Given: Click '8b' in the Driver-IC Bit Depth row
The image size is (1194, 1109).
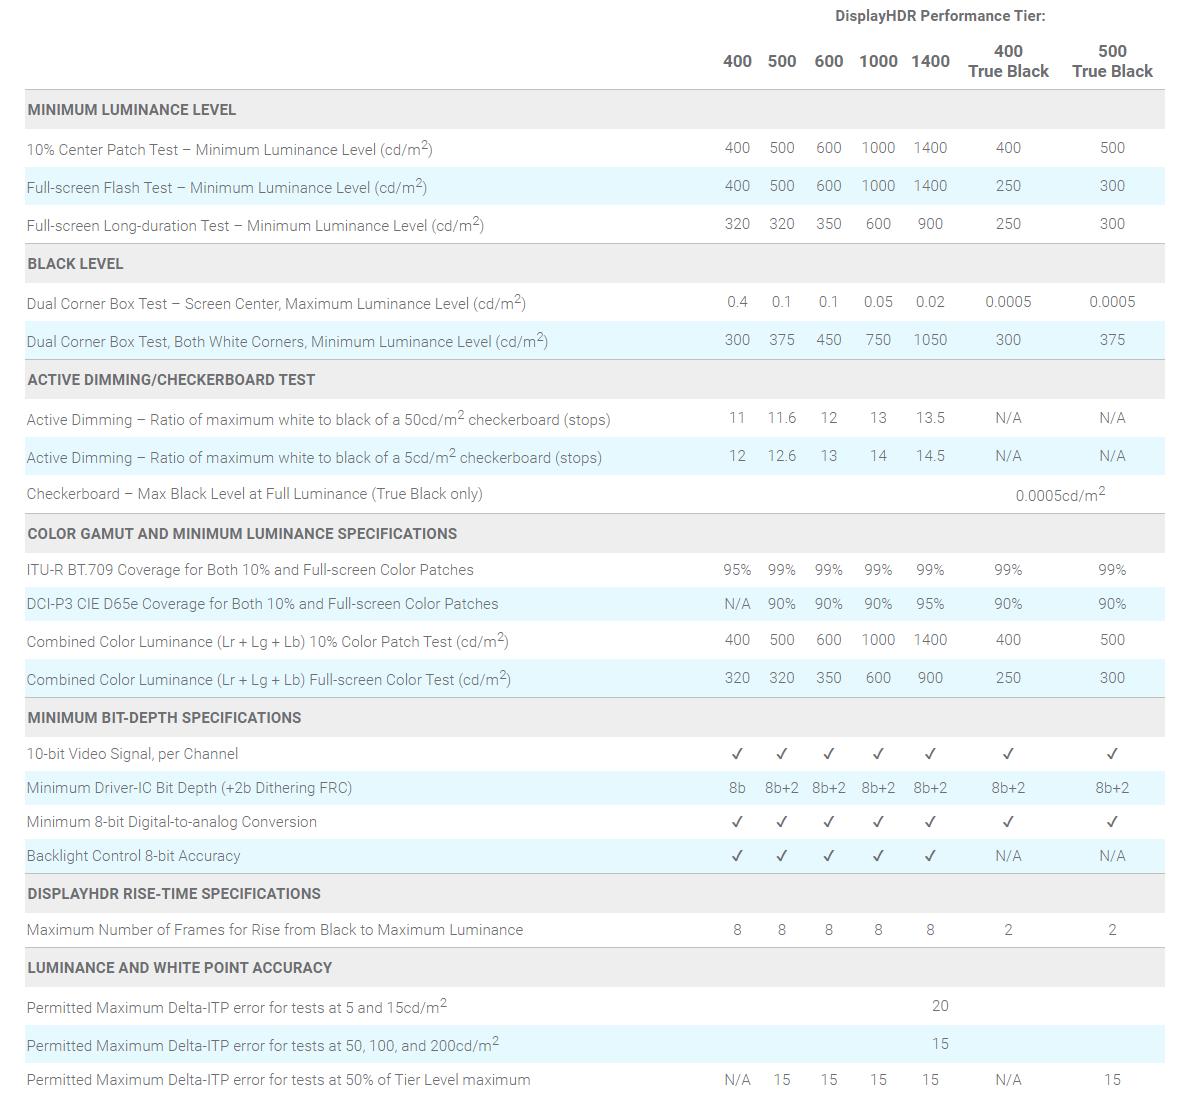Looking at the screenshot, I should [736, 788].
